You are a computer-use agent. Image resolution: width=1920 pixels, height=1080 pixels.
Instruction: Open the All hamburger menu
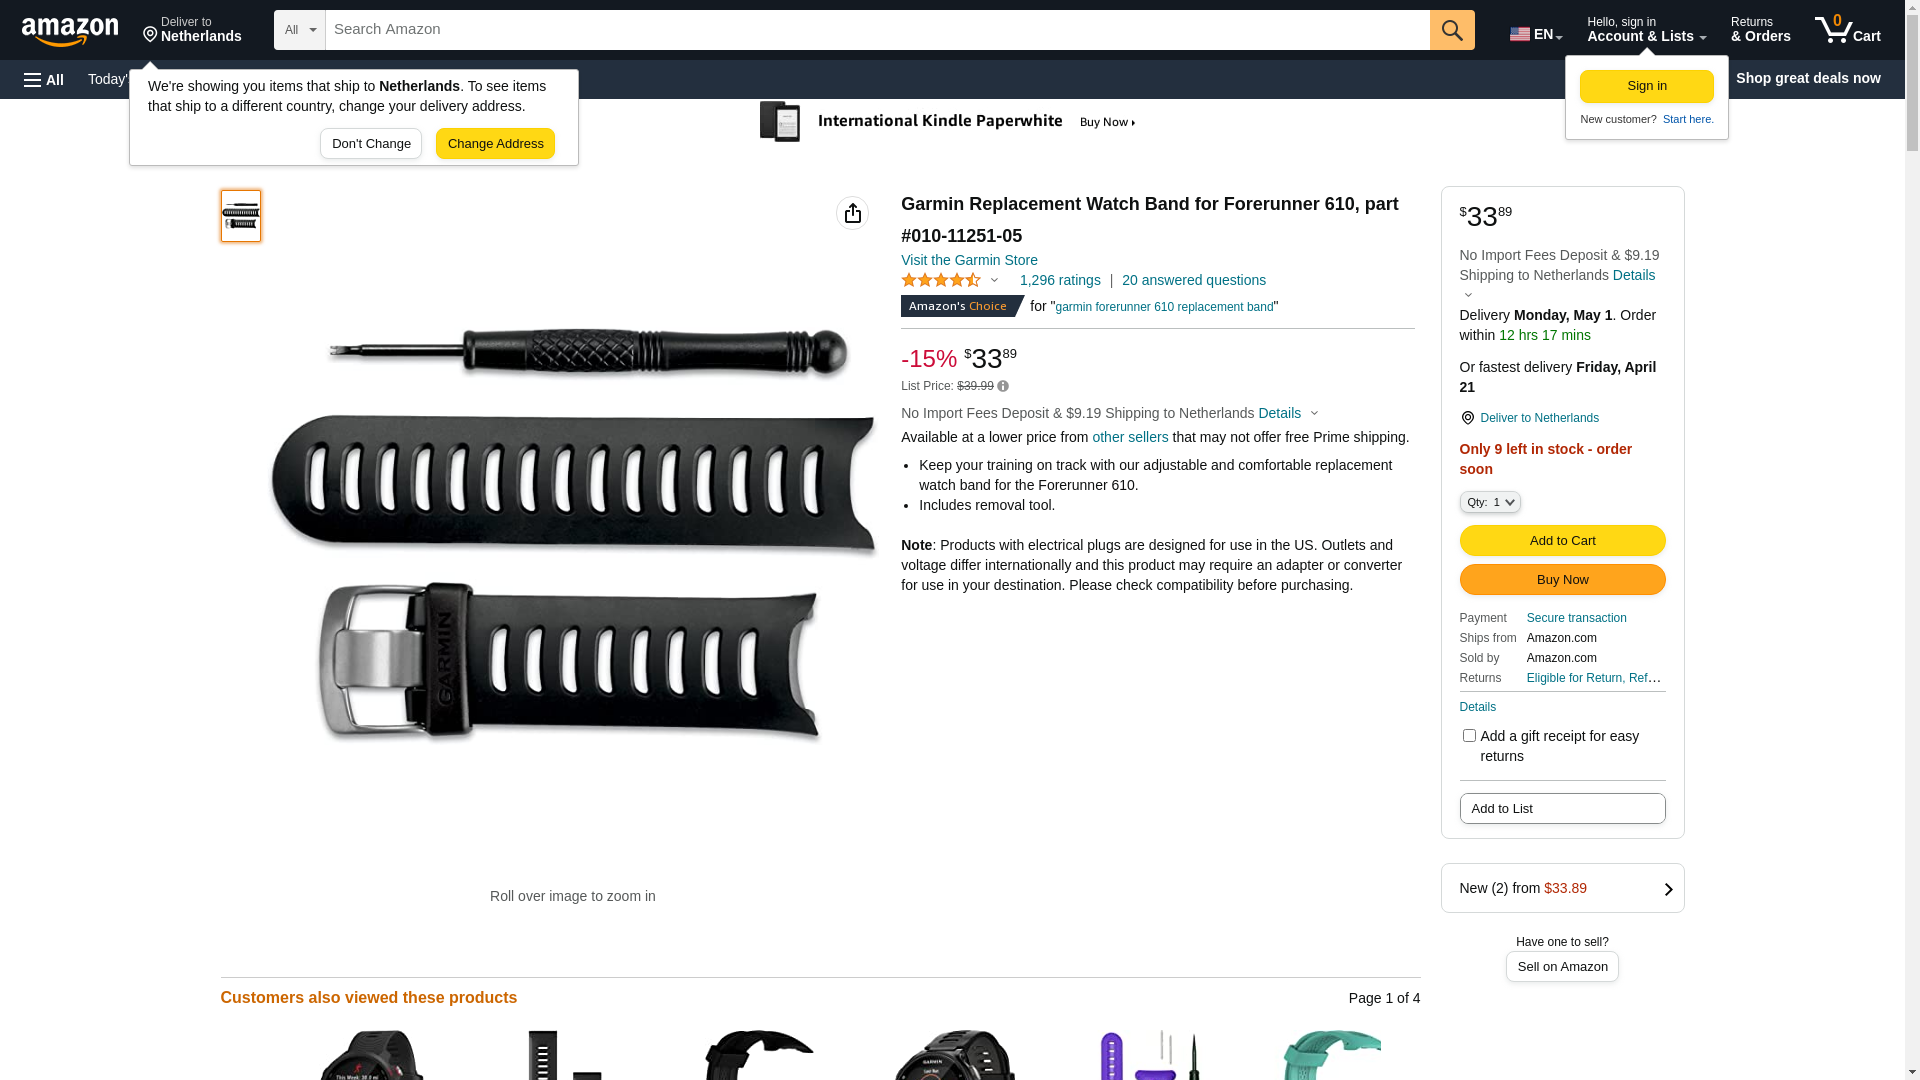[44, 80]
